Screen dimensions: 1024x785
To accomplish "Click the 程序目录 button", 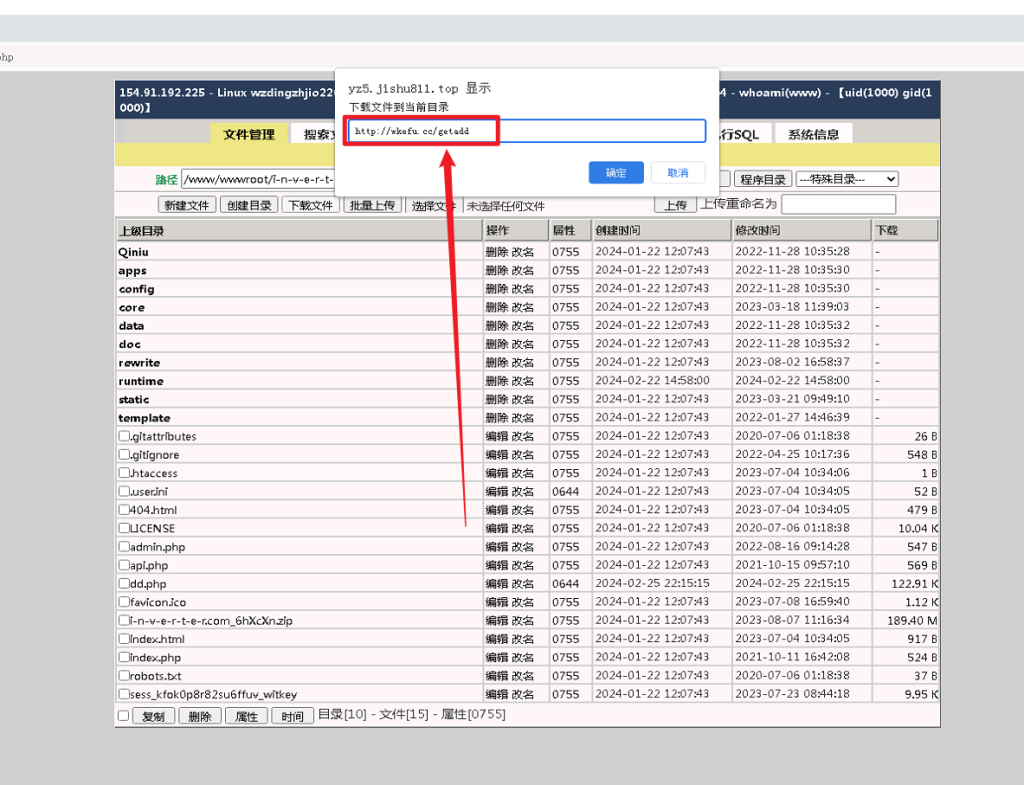I will tap(762, 179).
